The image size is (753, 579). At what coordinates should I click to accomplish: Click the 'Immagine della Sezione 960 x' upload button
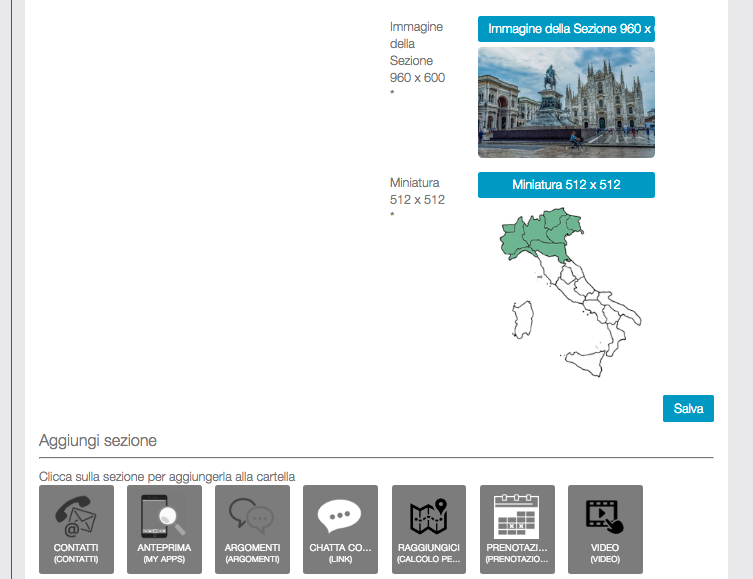pyautogui.click(x=566, y=29)
